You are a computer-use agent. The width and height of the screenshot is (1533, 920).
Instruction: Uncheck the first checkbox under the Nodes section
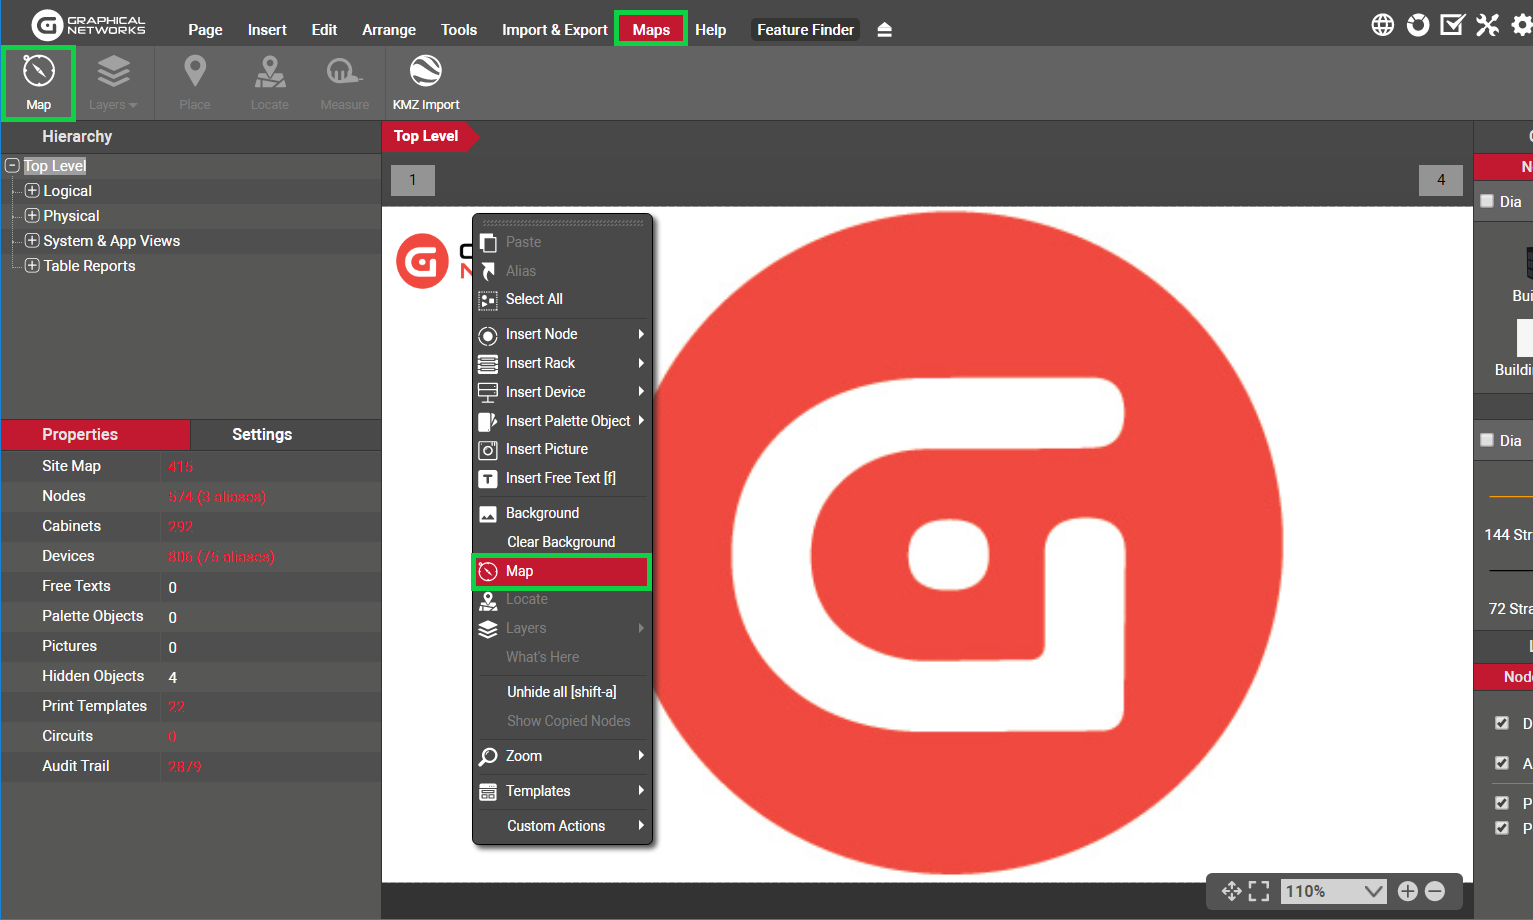click(x=1501, y=723)
